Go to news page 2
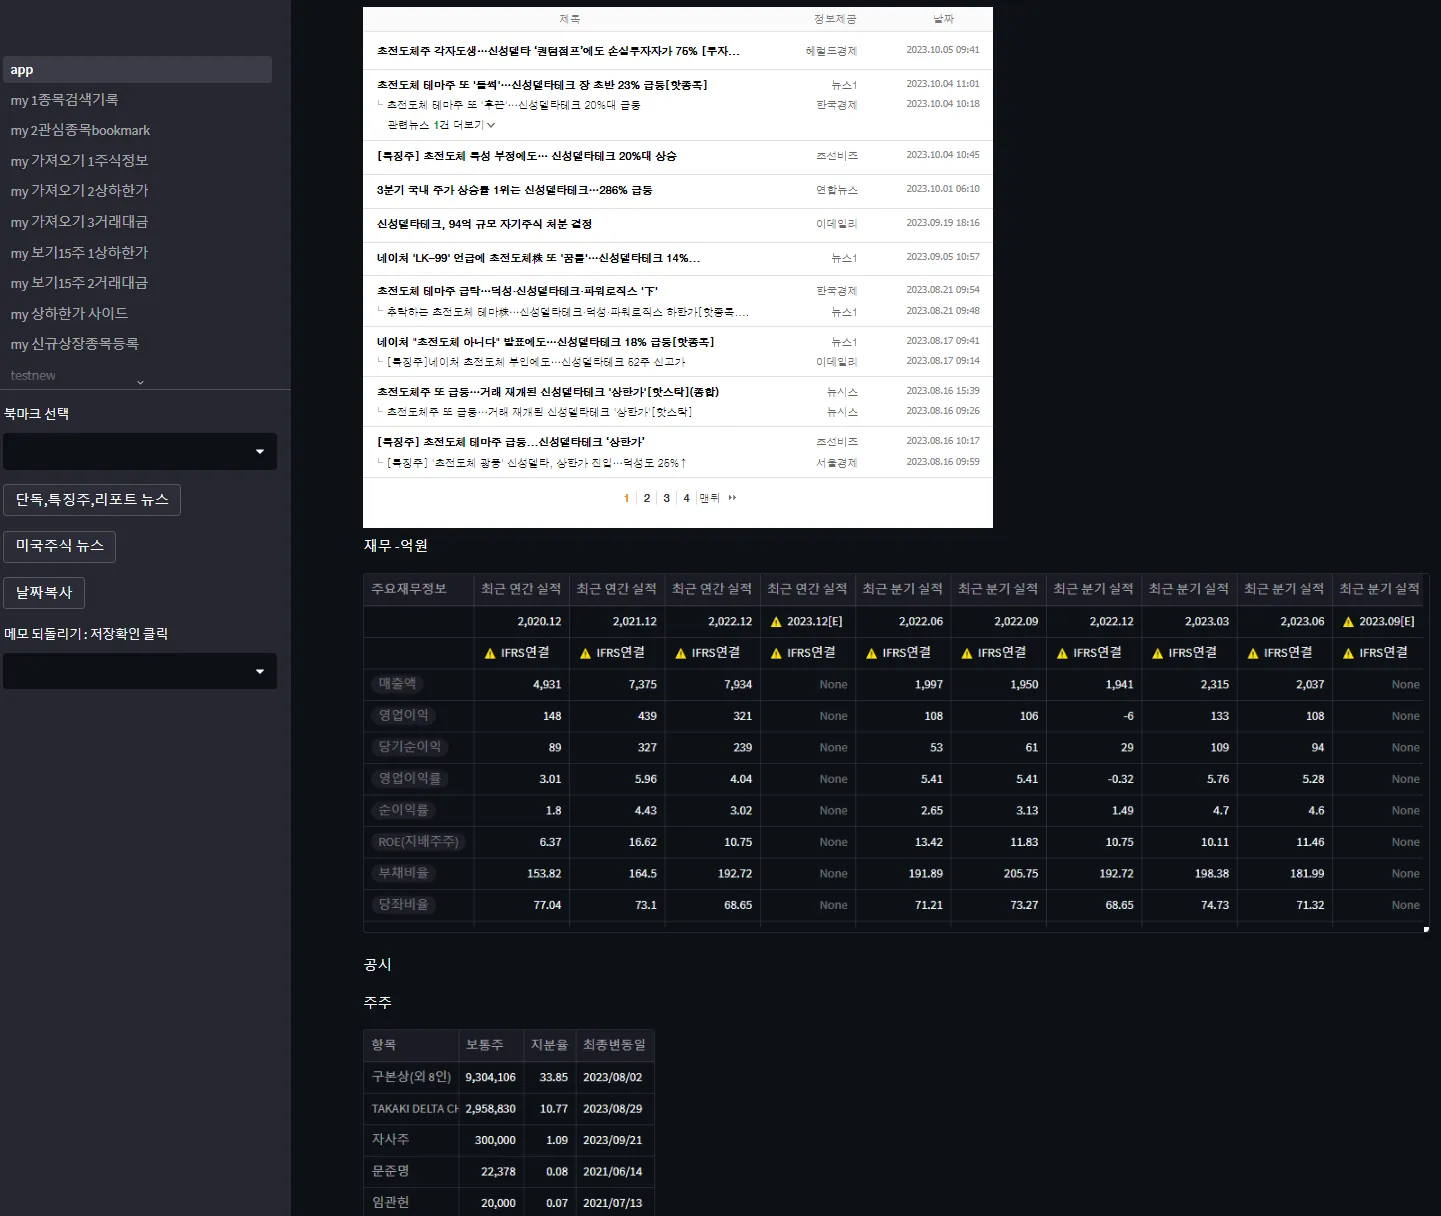The image size is (1441, 1216). [647, 498]
